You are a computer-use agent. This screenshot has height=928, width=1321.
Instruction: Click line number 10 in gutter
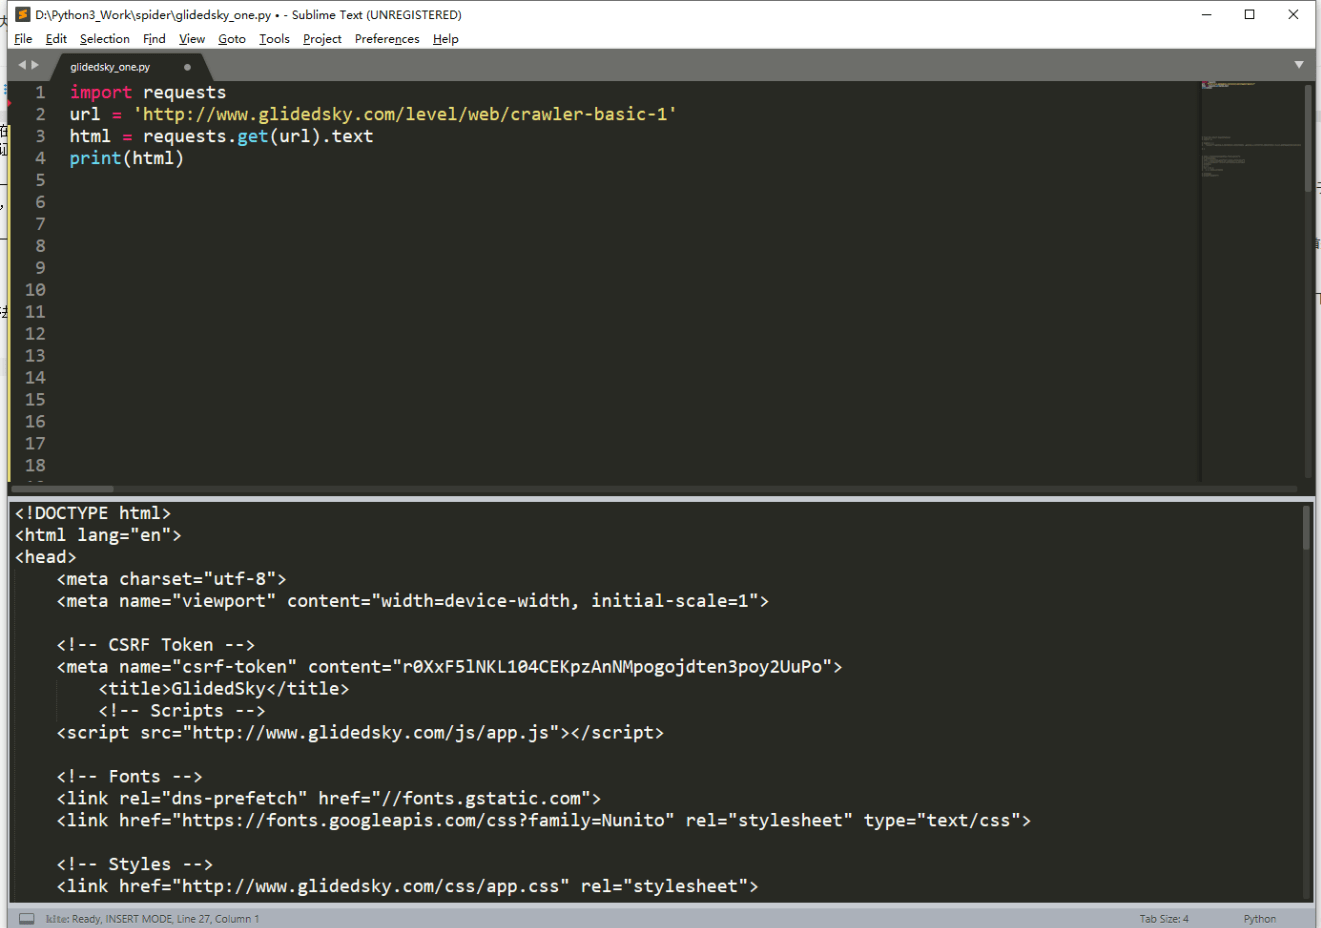35,290
